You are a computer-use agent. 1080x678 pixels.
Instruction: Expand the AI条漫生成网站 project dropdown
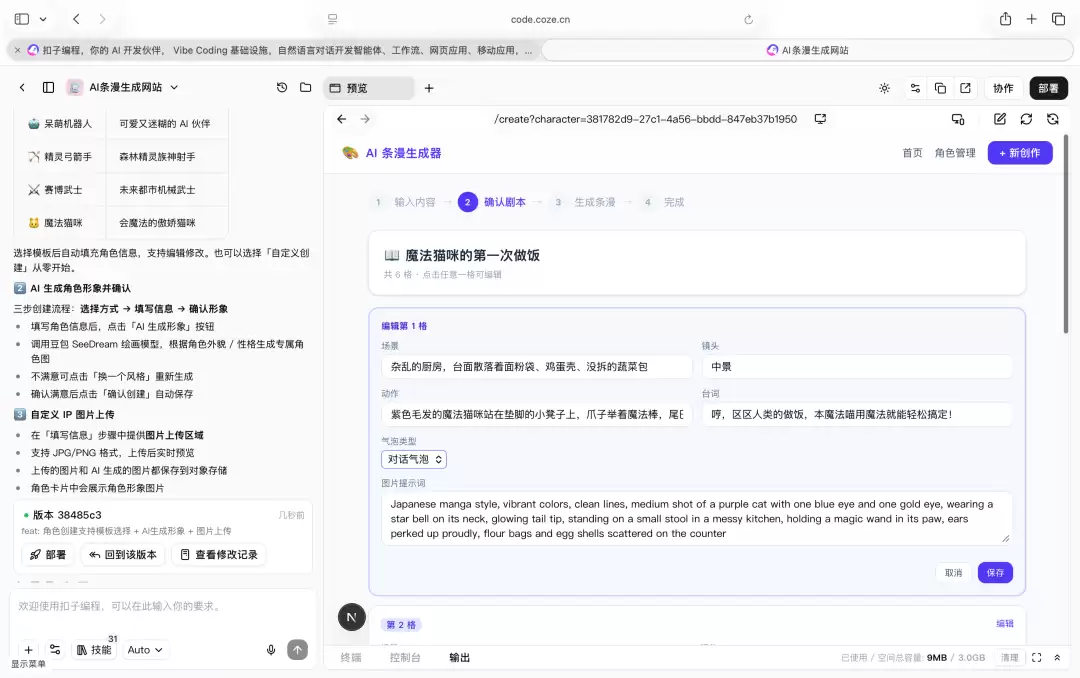pos(174,88)
